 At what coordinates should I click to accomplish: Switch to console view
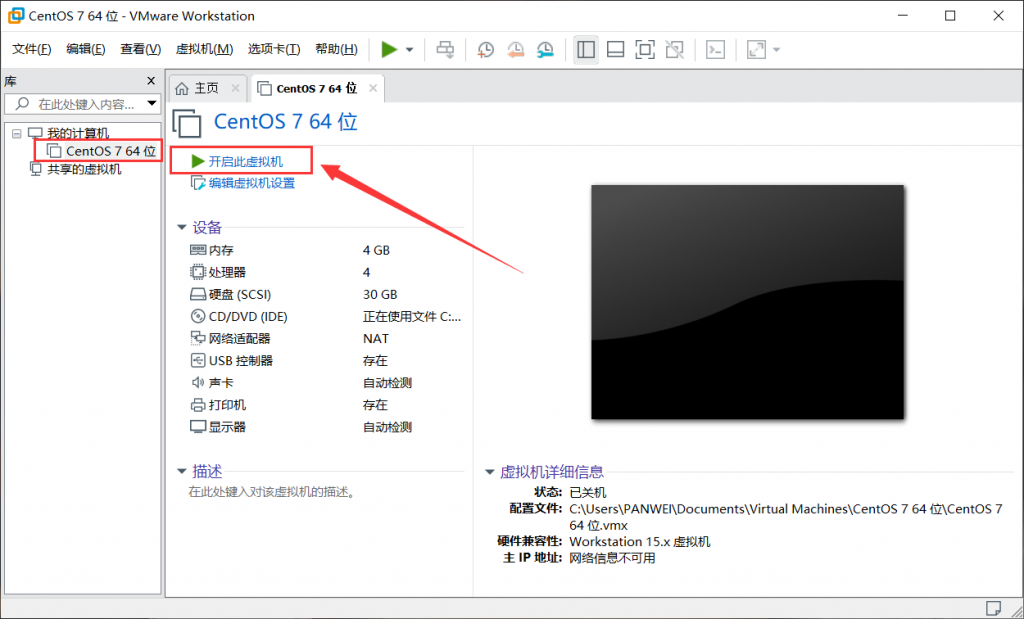coord(716,50)
